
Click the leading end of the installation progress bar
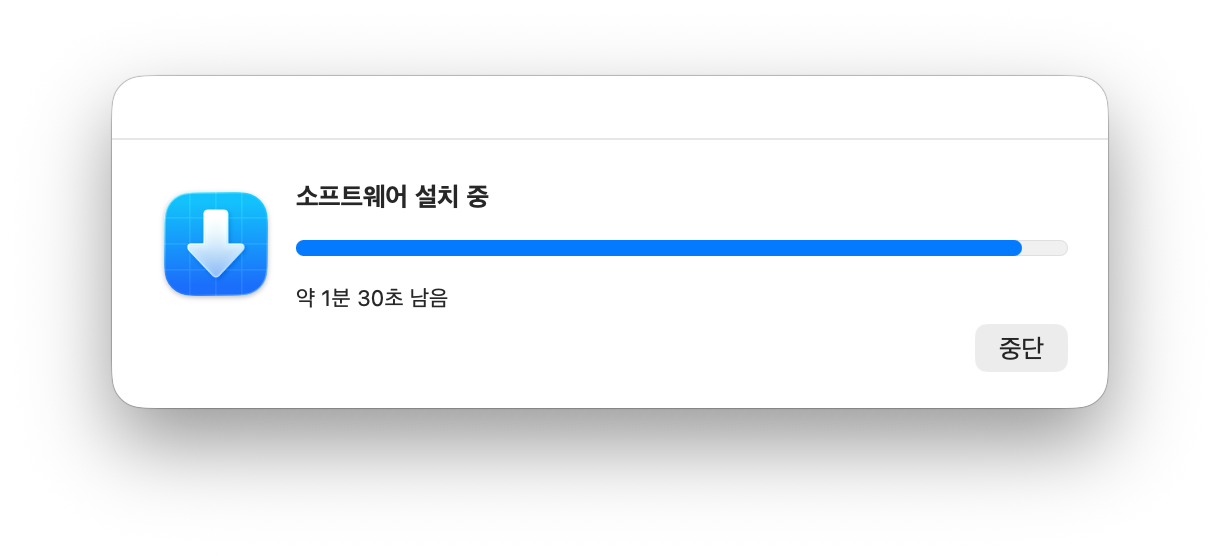(x=304, y=248)
